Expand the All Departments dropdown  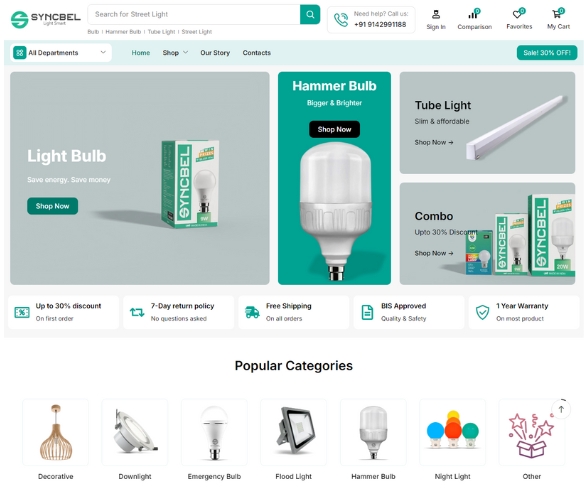click(x=61, y=53)
